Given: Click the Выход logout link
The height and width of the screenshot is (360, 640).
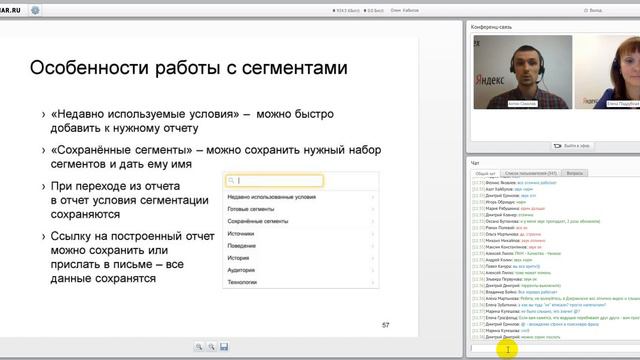Looking at the screenshot, I should point(593,10).
